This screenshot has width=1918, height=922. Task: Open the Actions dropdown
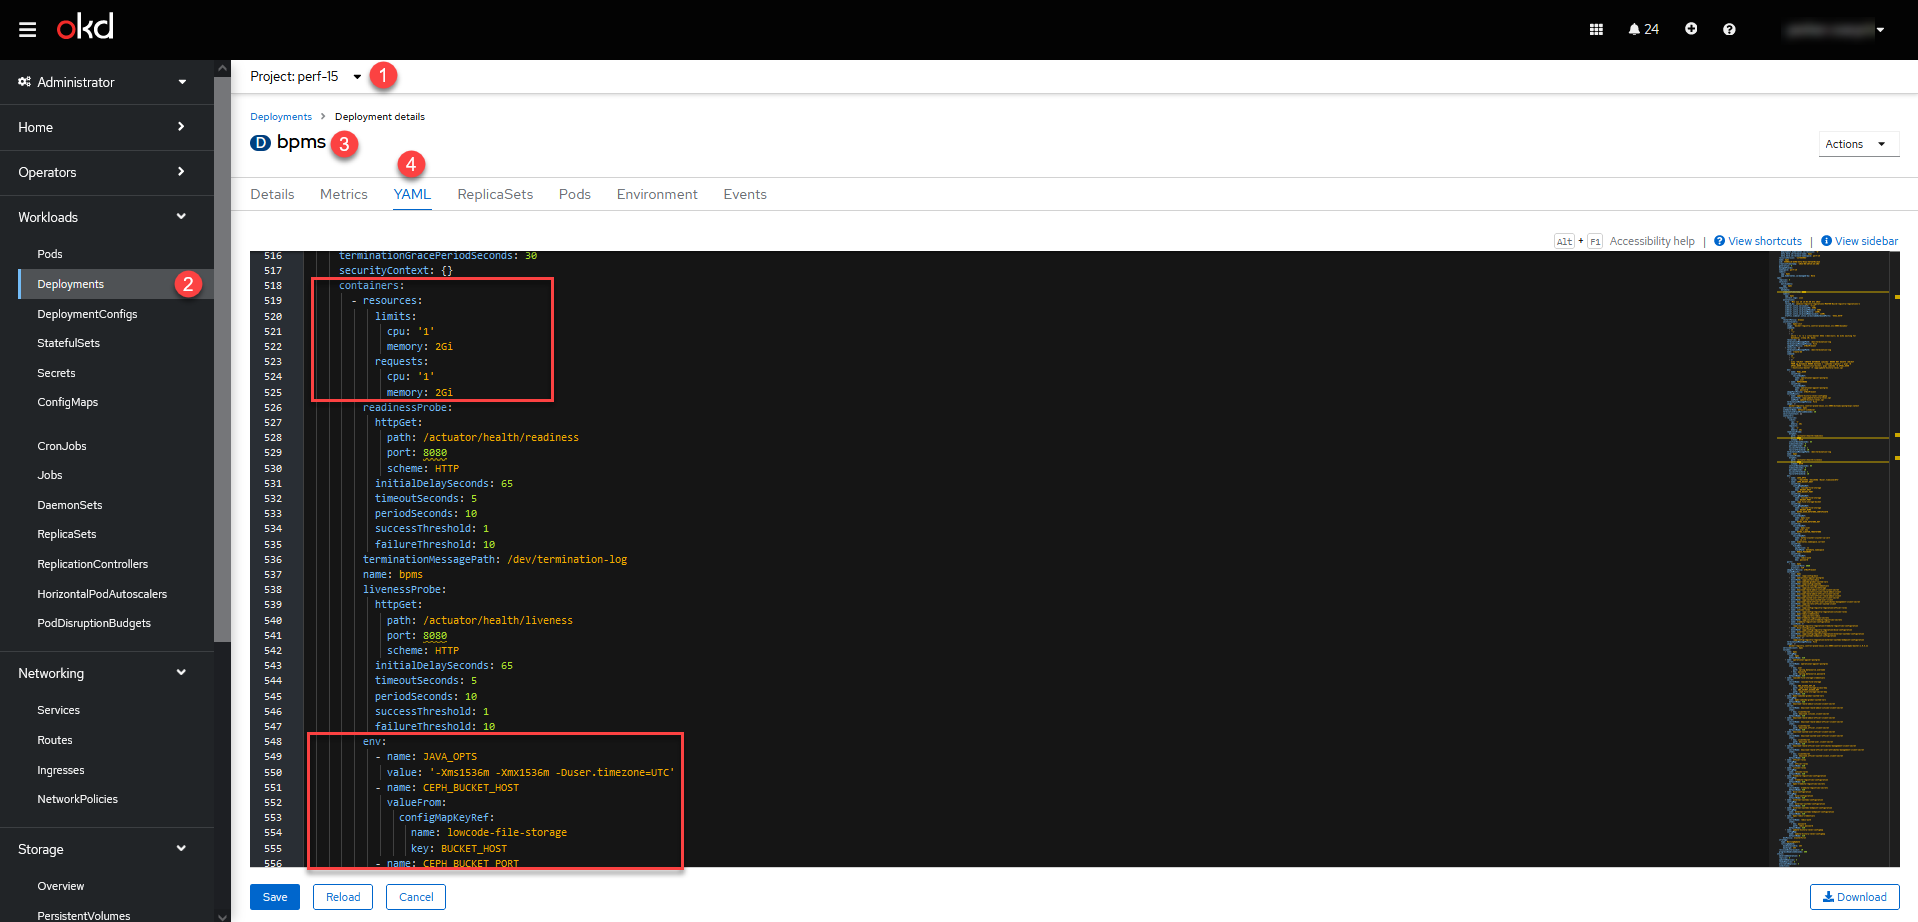(x=1858, y=144)
